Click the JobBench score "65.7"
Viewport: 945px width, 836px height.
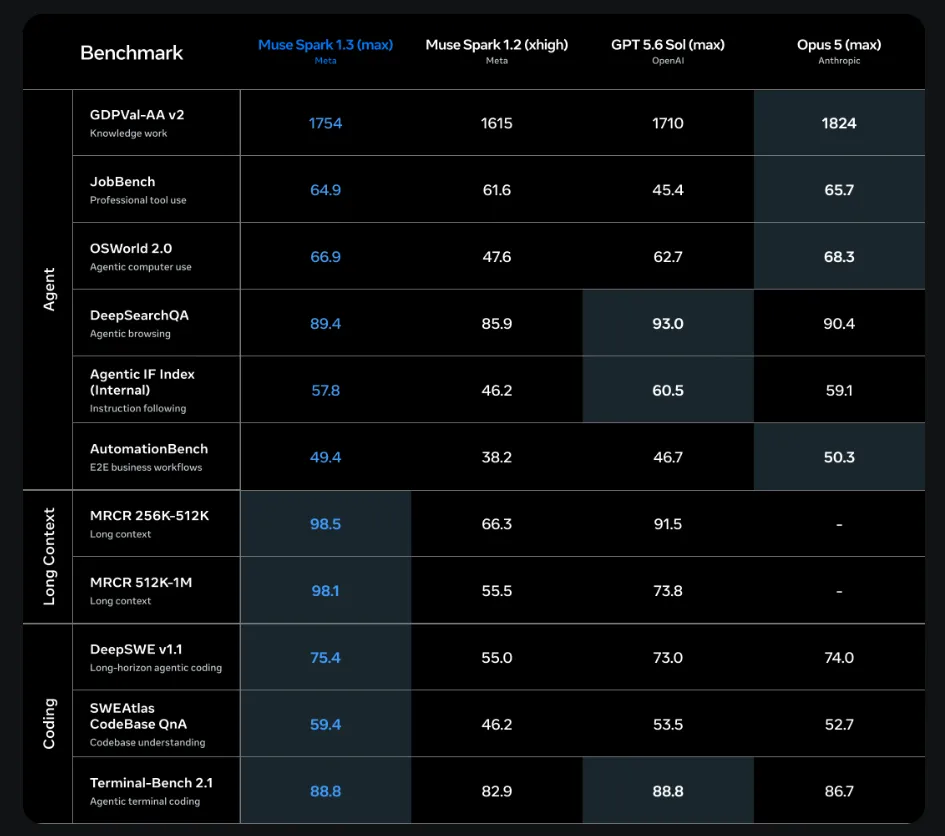[839, 190]
